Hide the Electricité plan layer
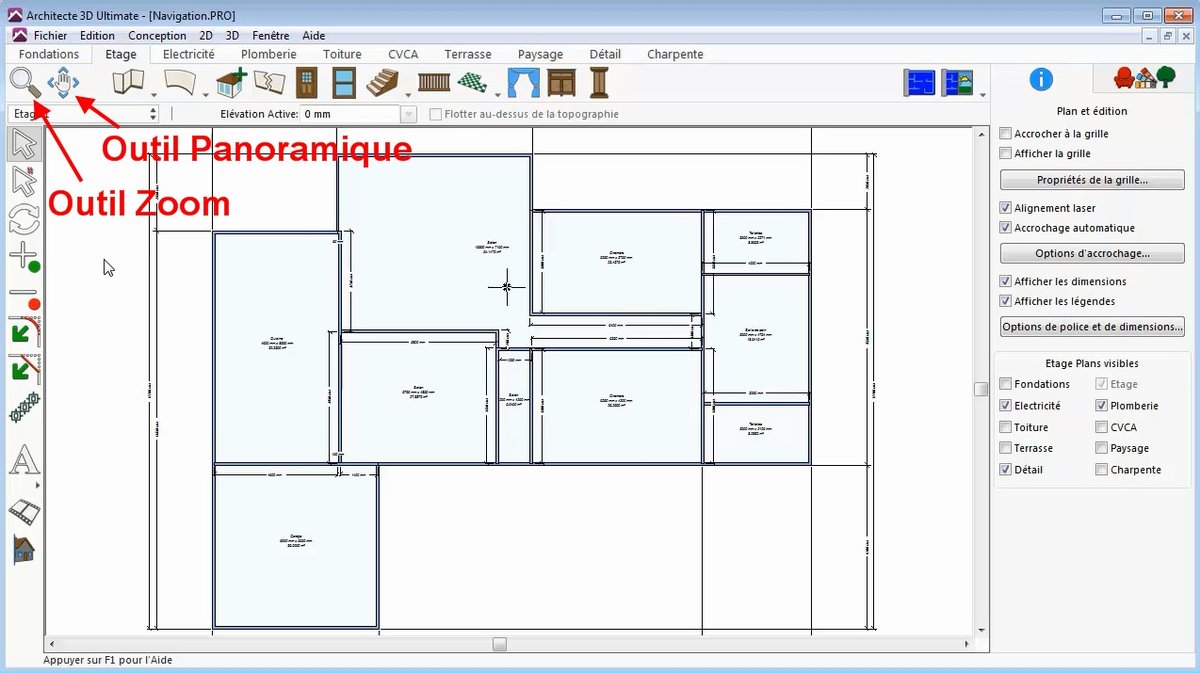The image size is (1200, 673). pyautogui.click(x=1006, y=406)
